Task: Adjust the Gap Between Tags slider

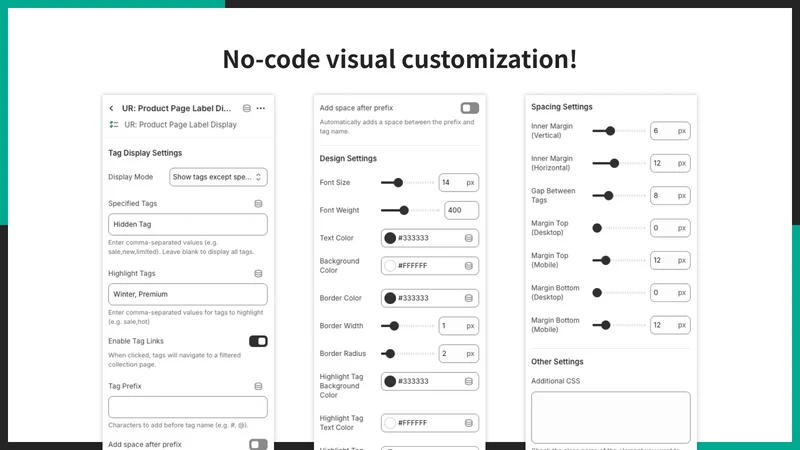Action: [x=619, y=196]
